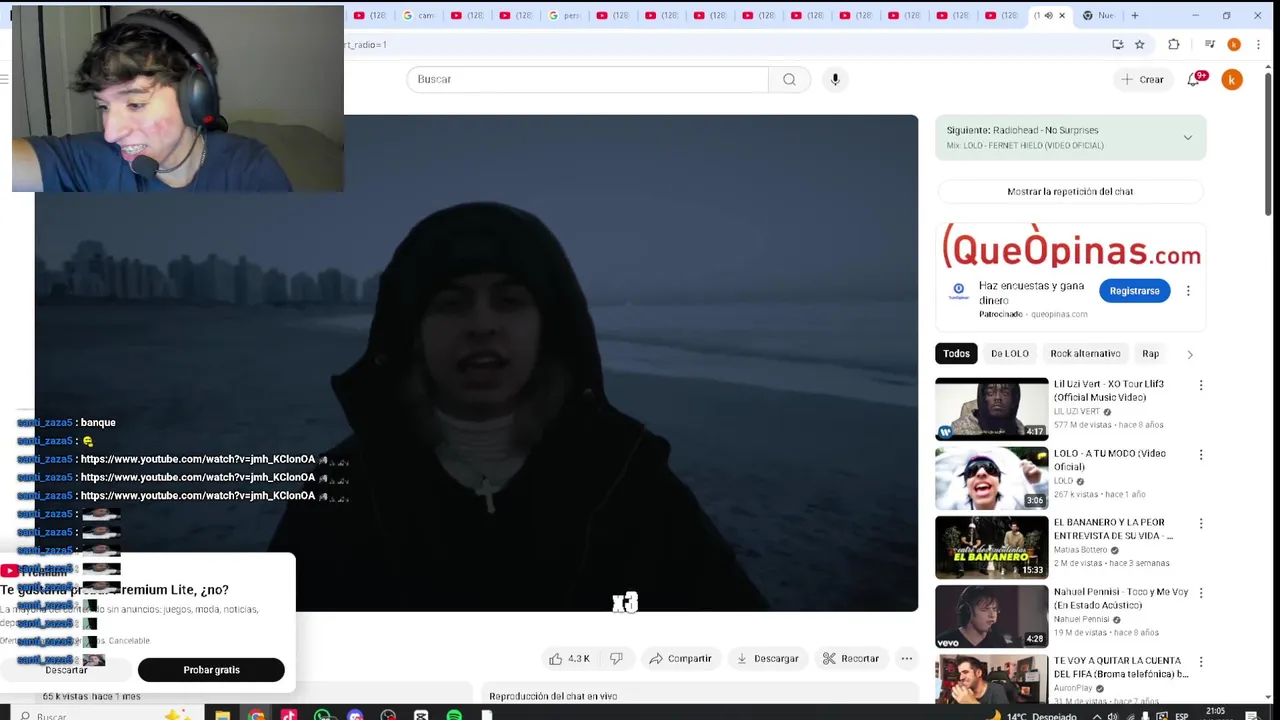Select the Todos filter chip

coord(956,353)
